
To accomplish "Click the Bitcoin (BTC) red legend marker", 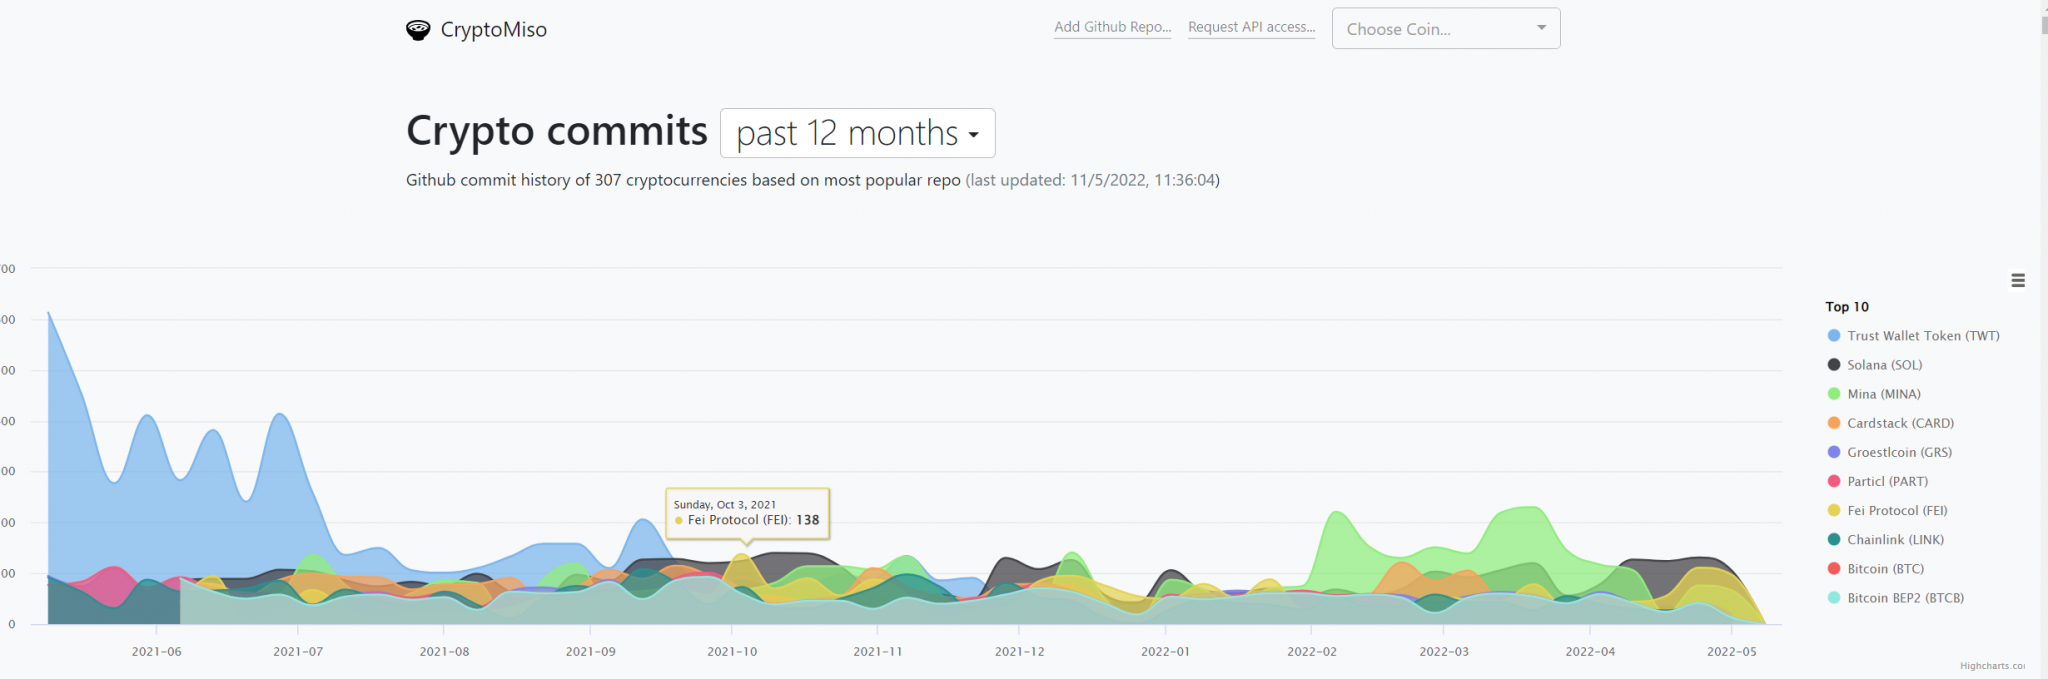I will click(x=1833, y=568).
